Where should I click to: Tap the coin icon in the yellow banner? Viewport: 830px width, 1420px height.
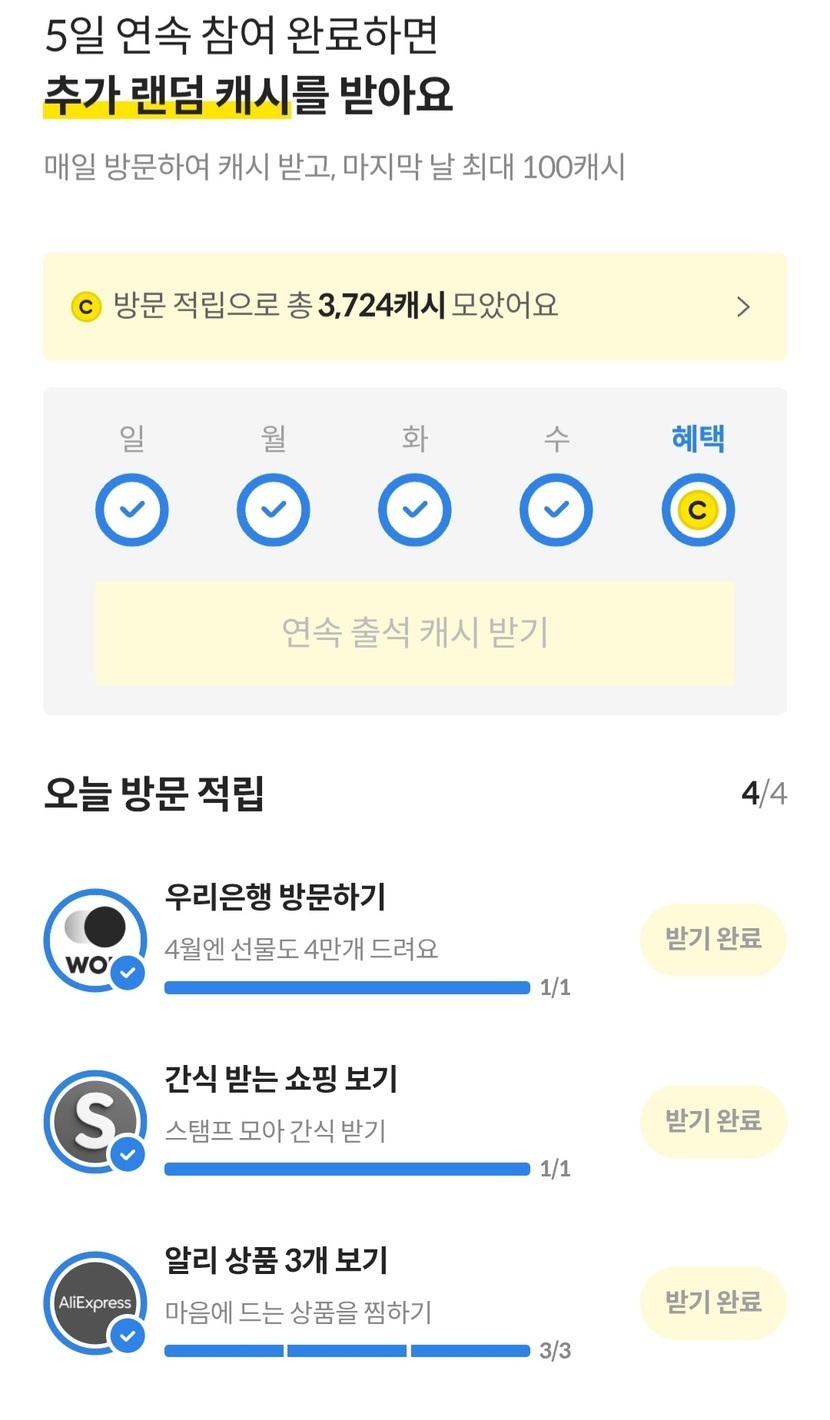pyautogui.click(x=86, y=307)
